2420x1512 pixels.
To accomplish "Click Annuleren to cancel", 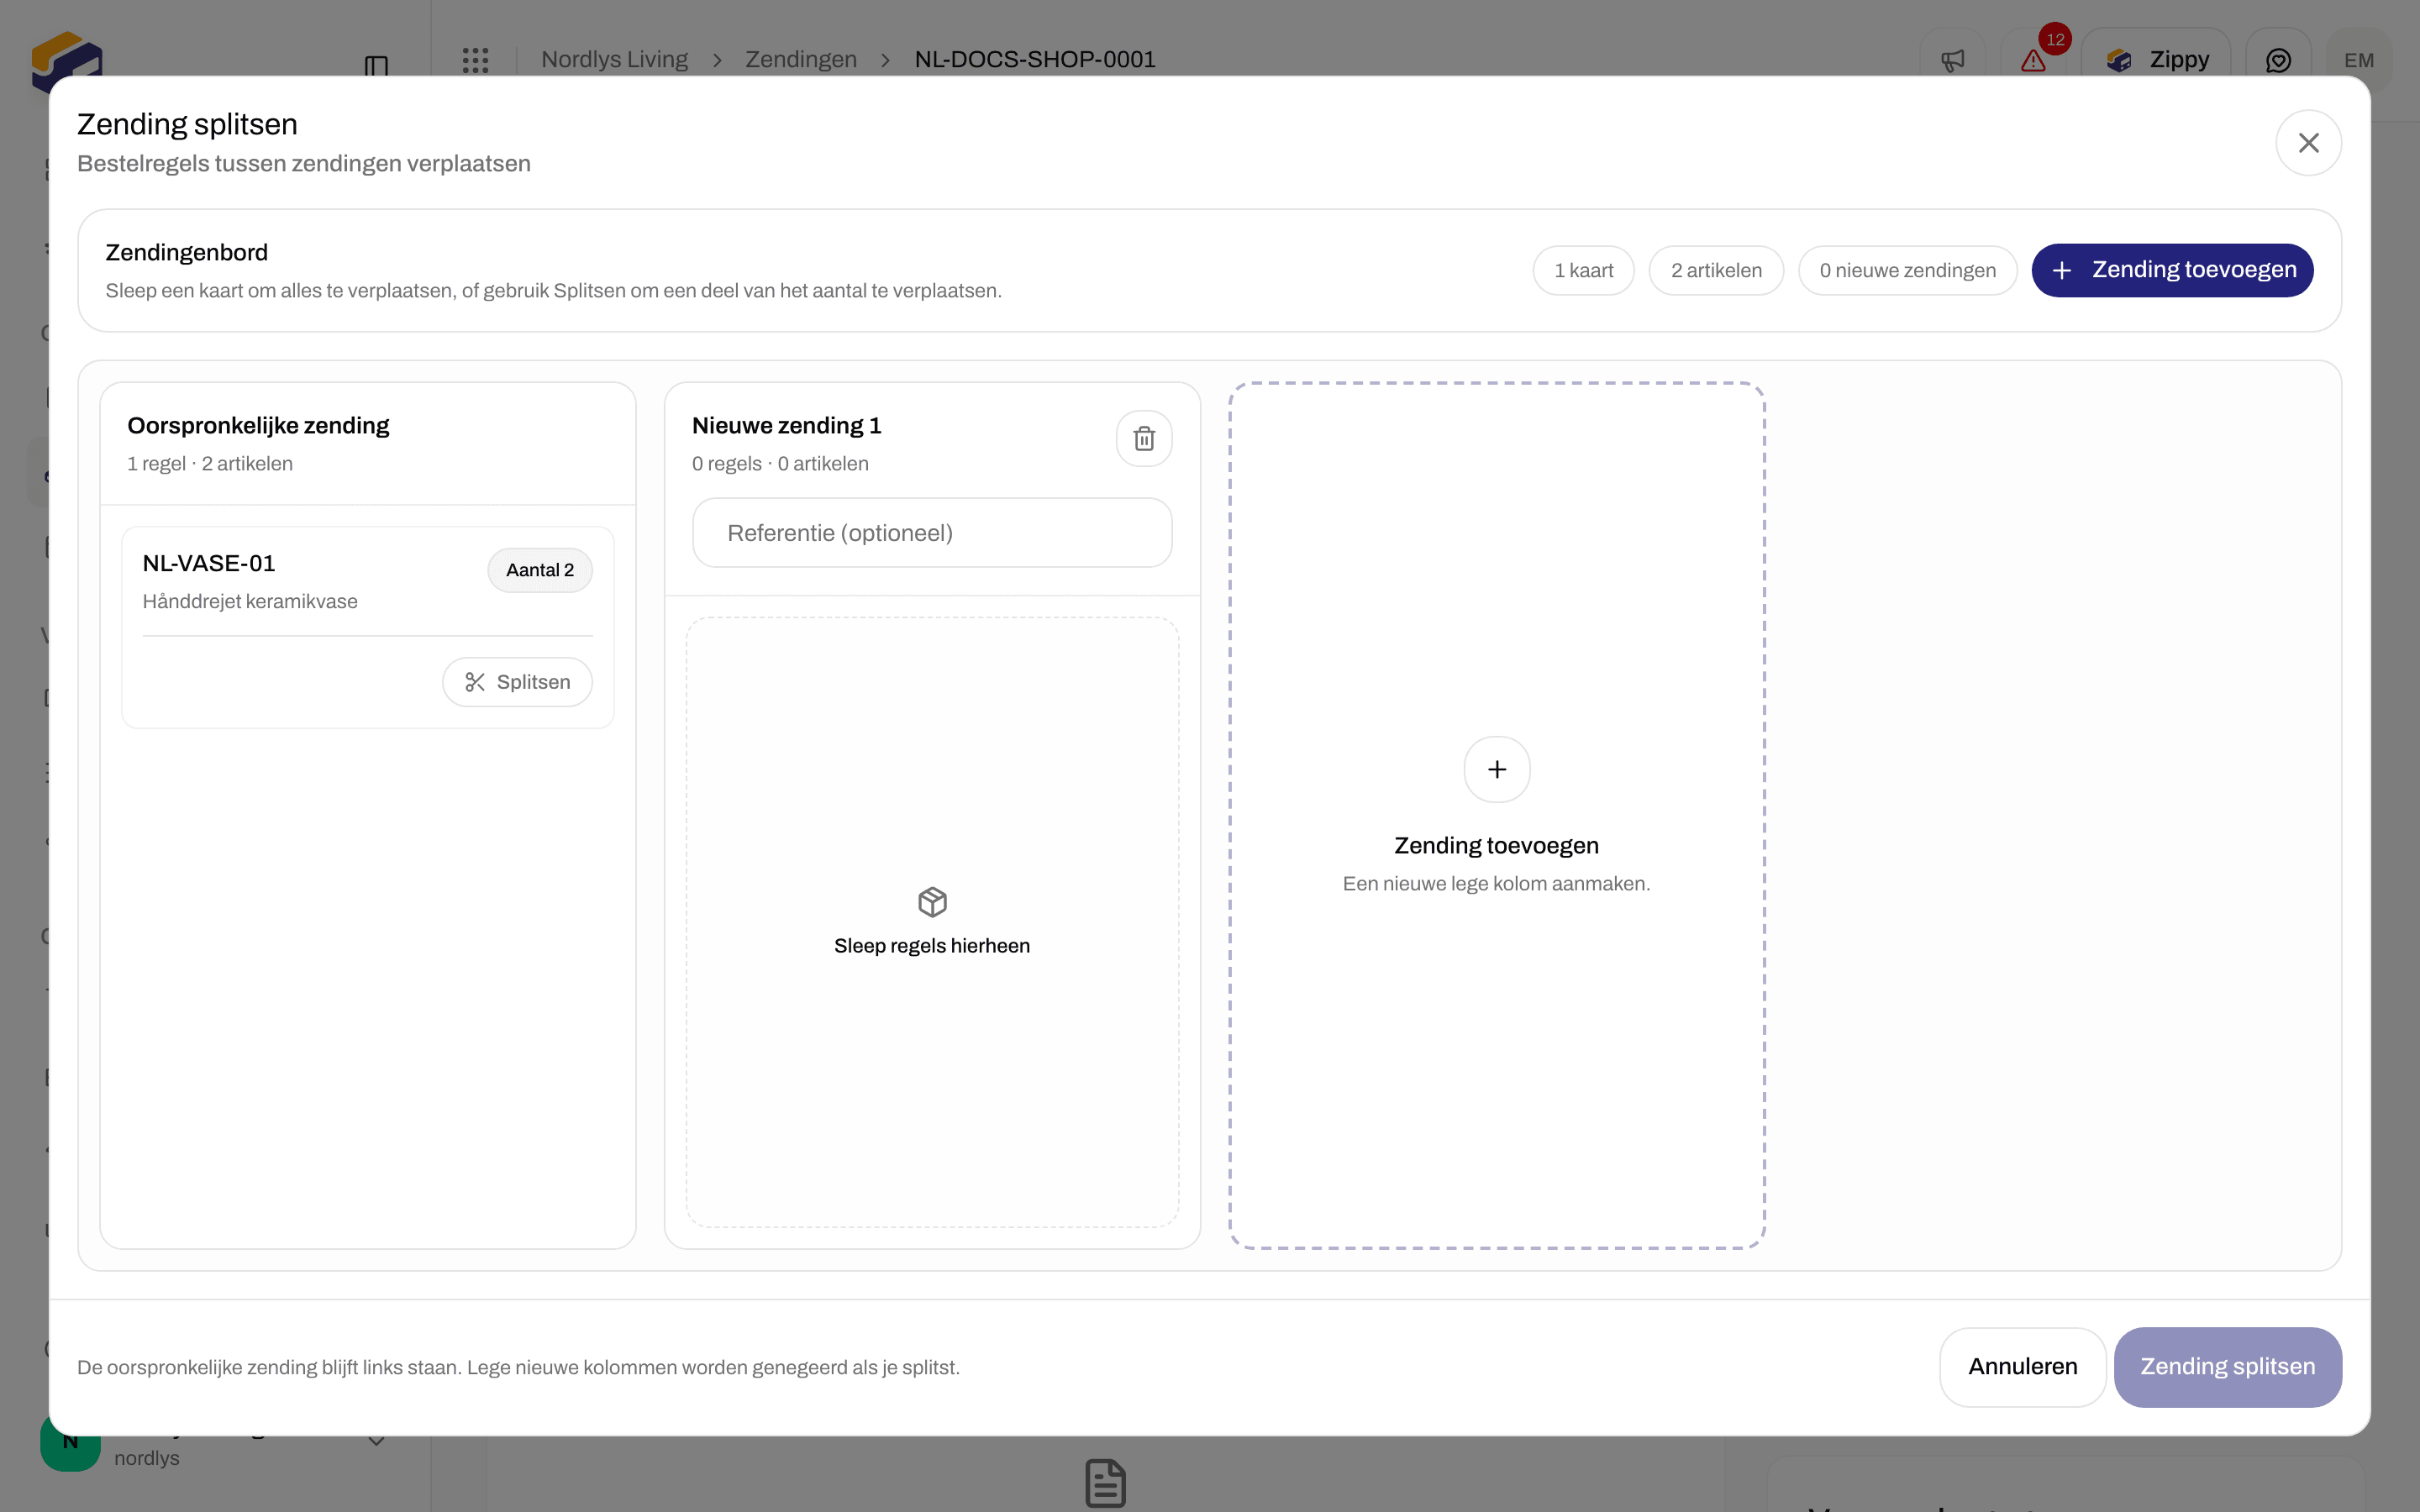I will coord(2022,1367).
